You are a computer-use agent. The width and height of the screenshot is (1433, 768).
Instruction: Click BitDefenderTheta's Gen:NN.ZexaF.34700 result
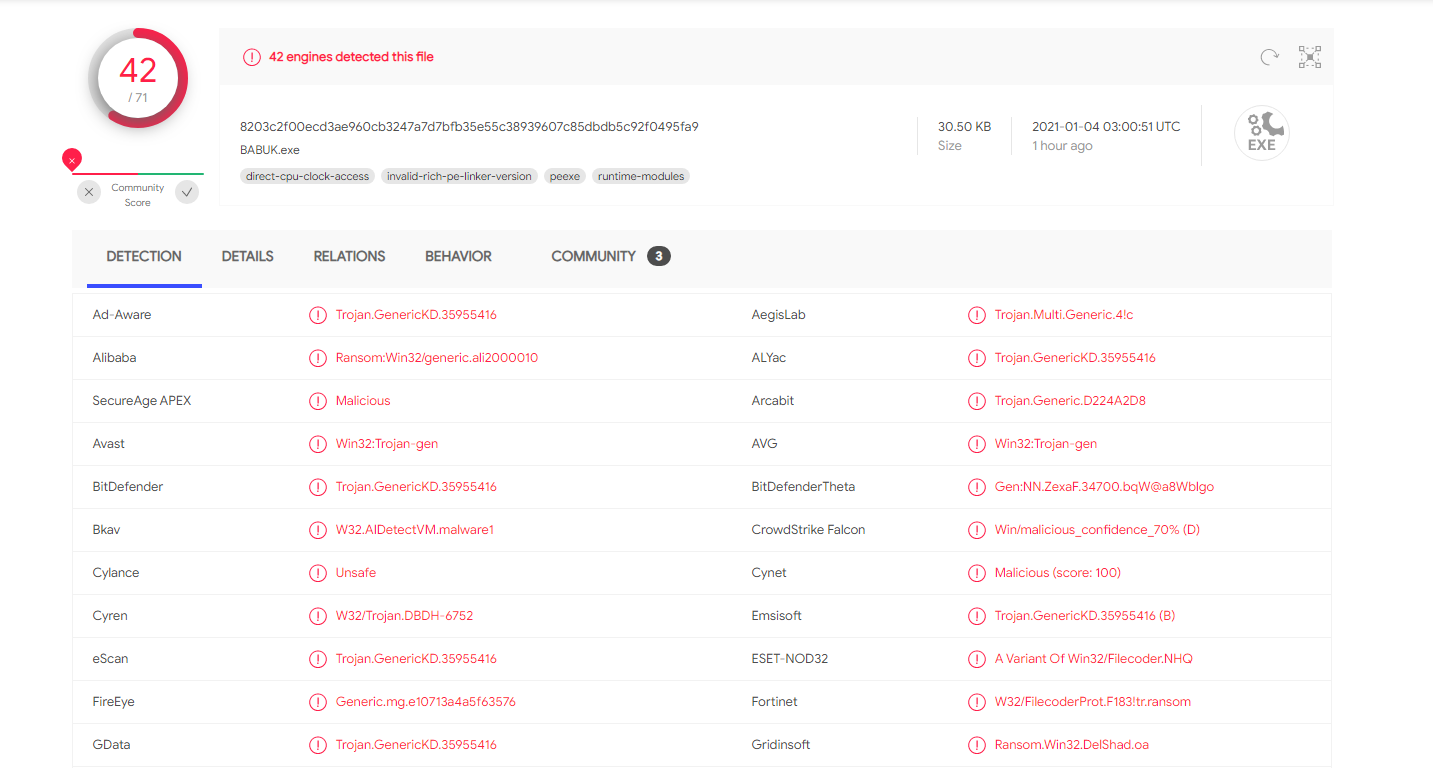tap(1104, 487)
